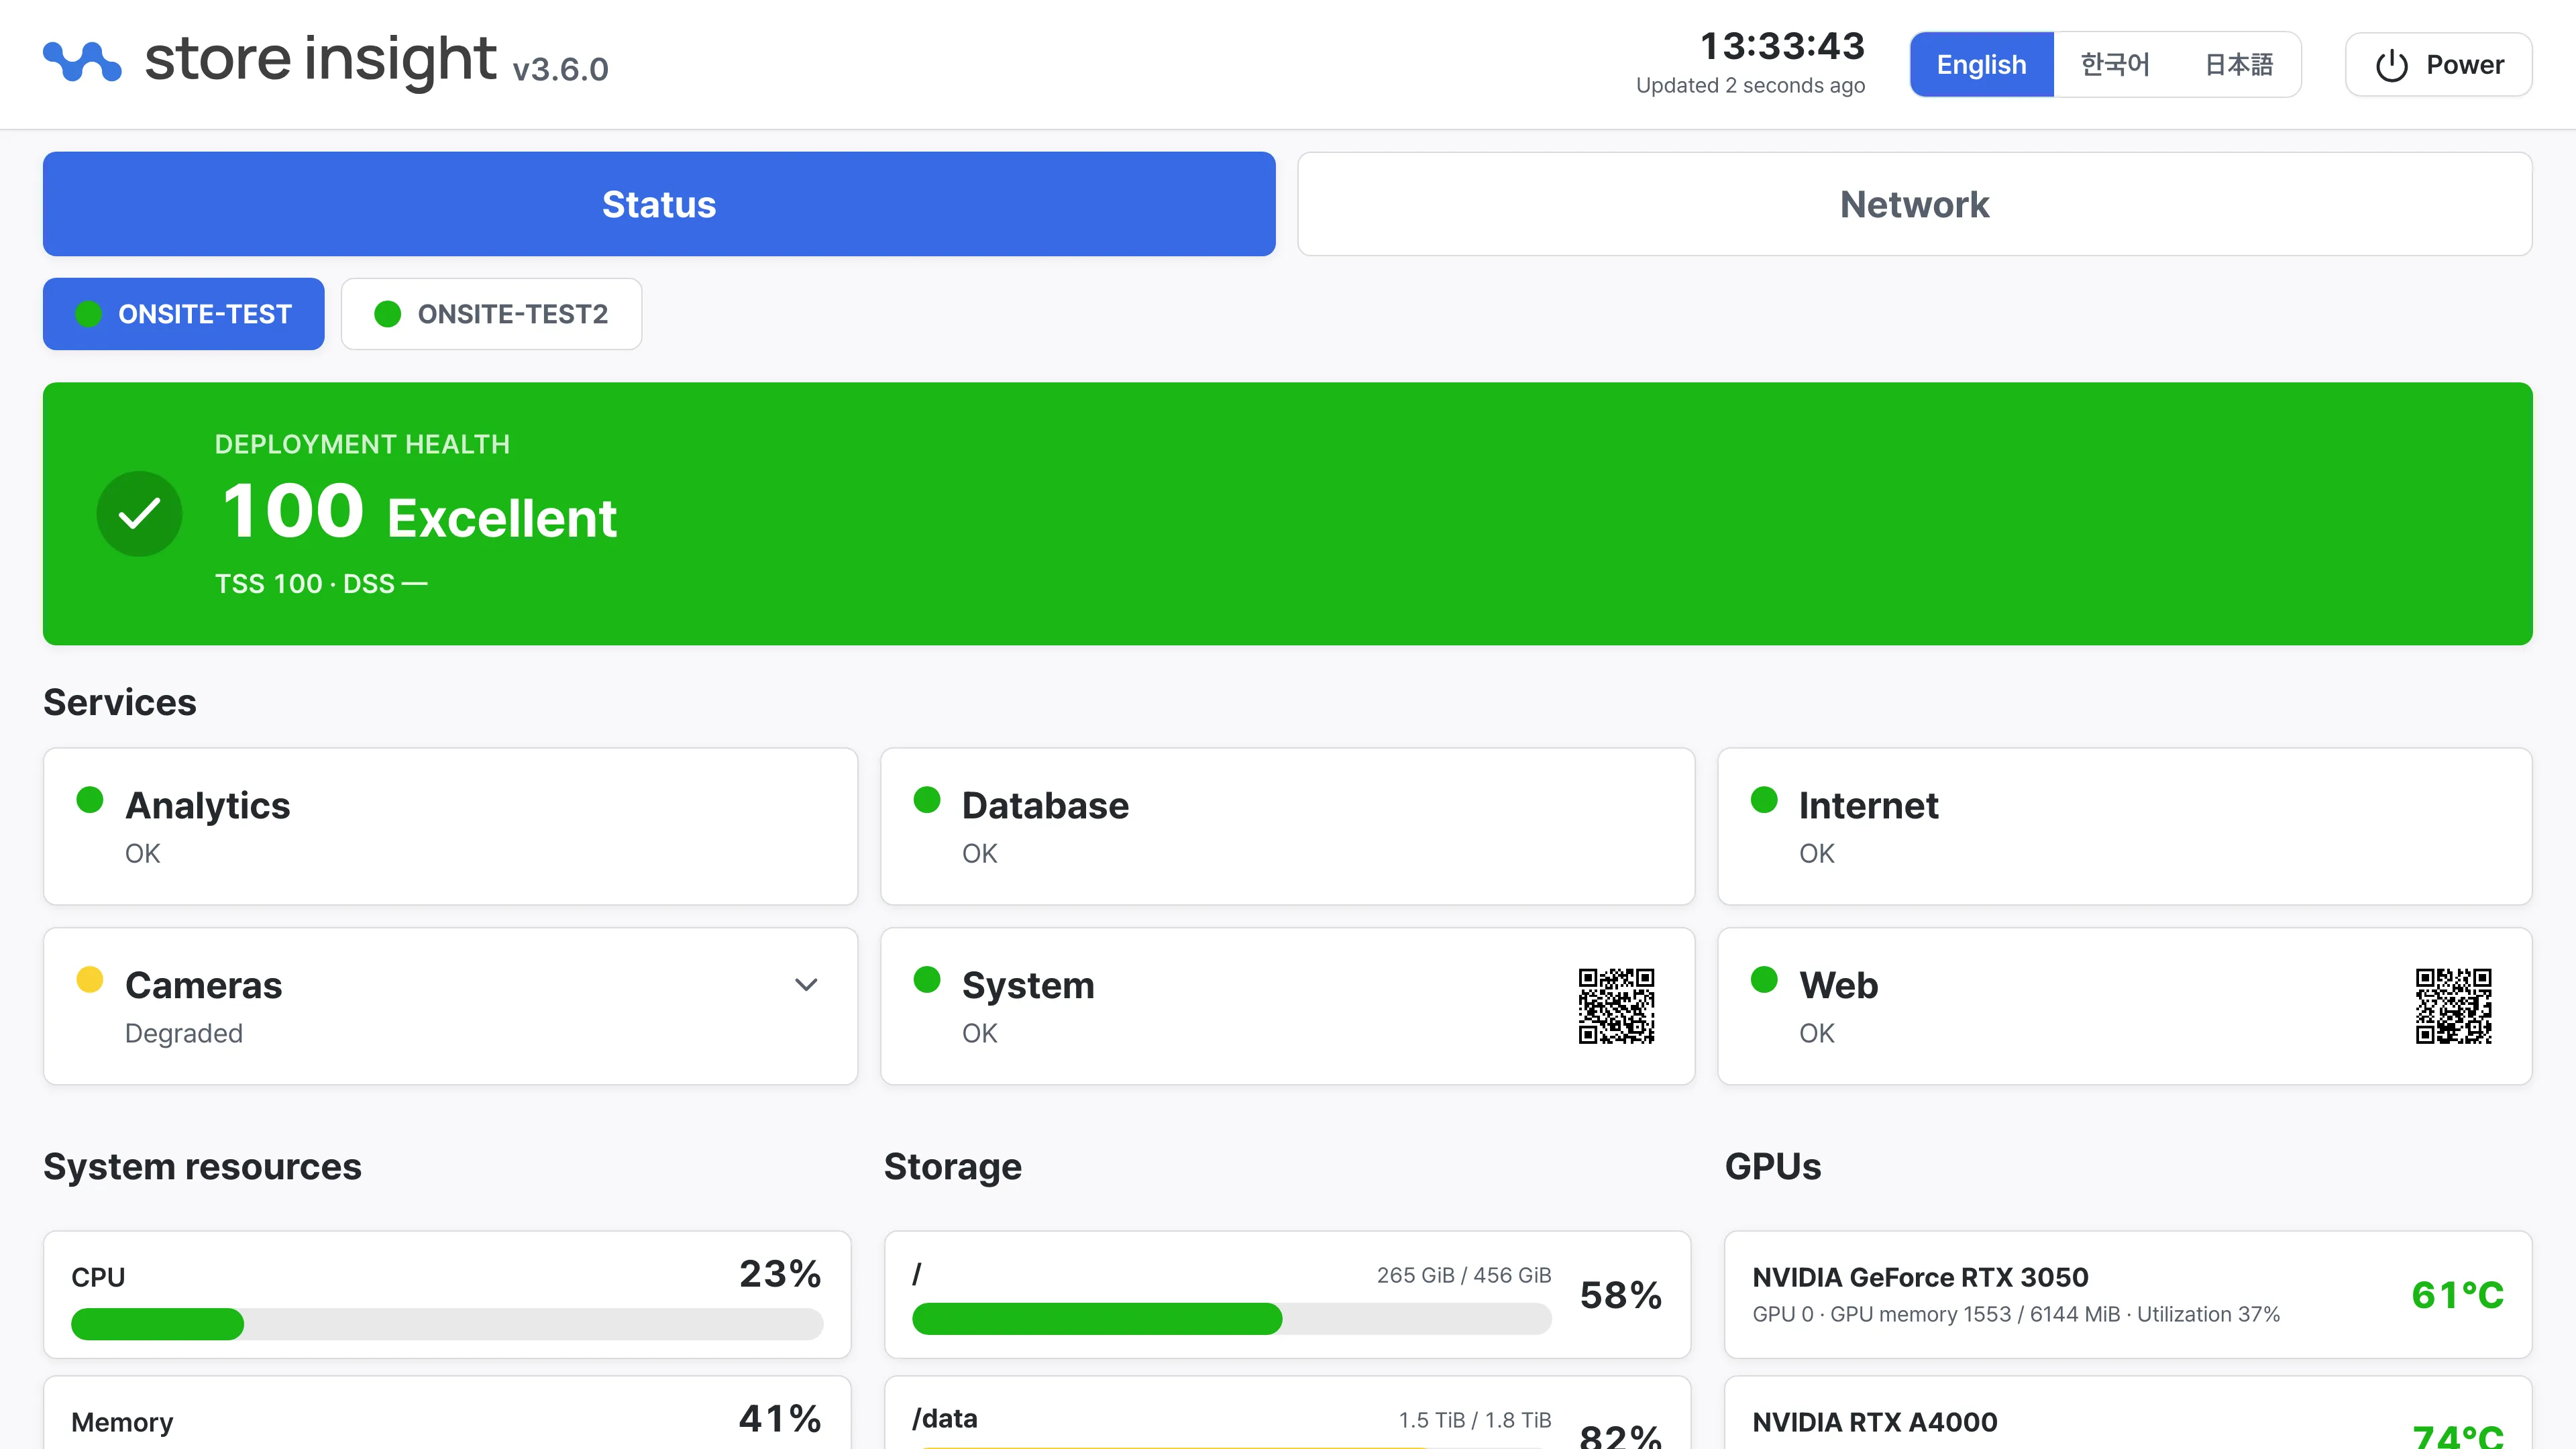This screenshot has height=1449, width=2576.
Task: Expand the Cameras card chevron
Action: 806,985
